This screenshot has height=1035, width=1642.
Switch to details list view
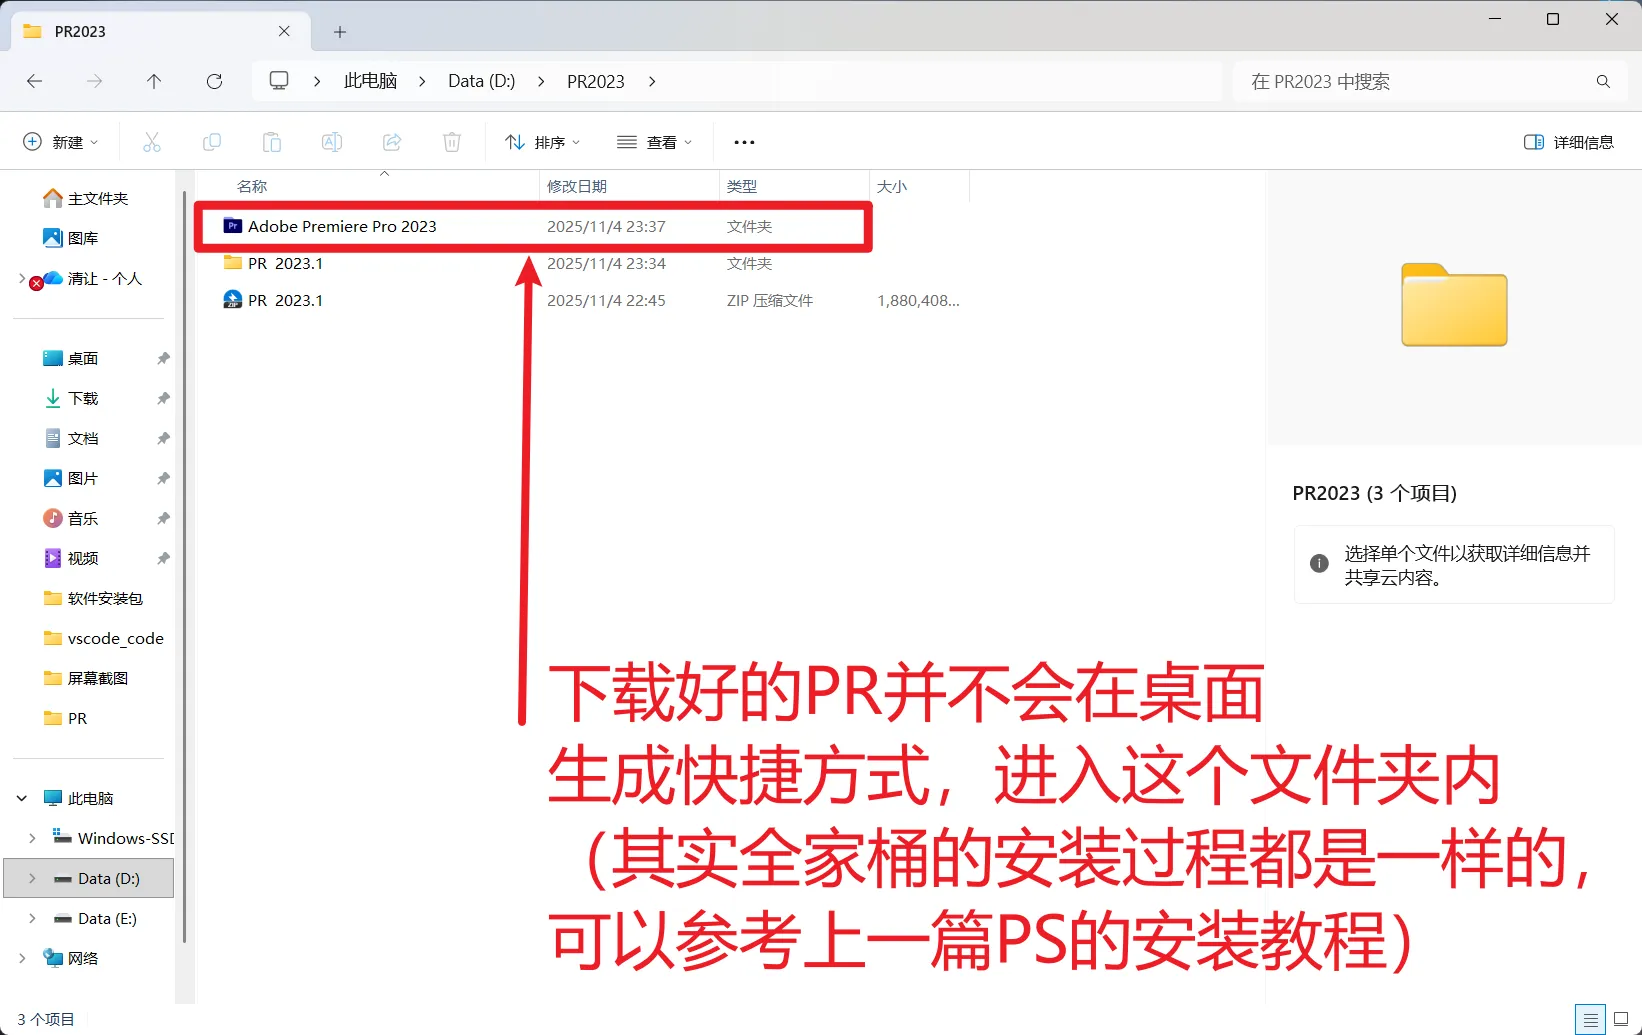(x=1590, y=1019)
